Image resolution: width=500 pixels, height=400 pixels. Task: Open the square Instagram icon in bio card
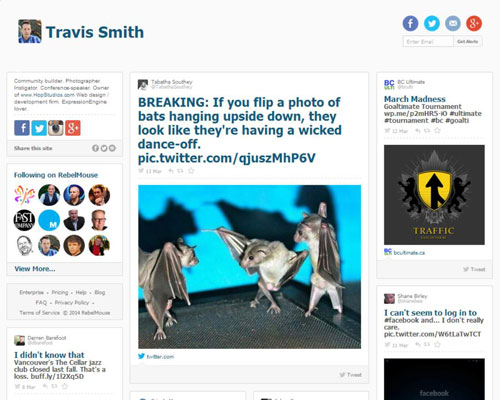click(x=56, y=128)
